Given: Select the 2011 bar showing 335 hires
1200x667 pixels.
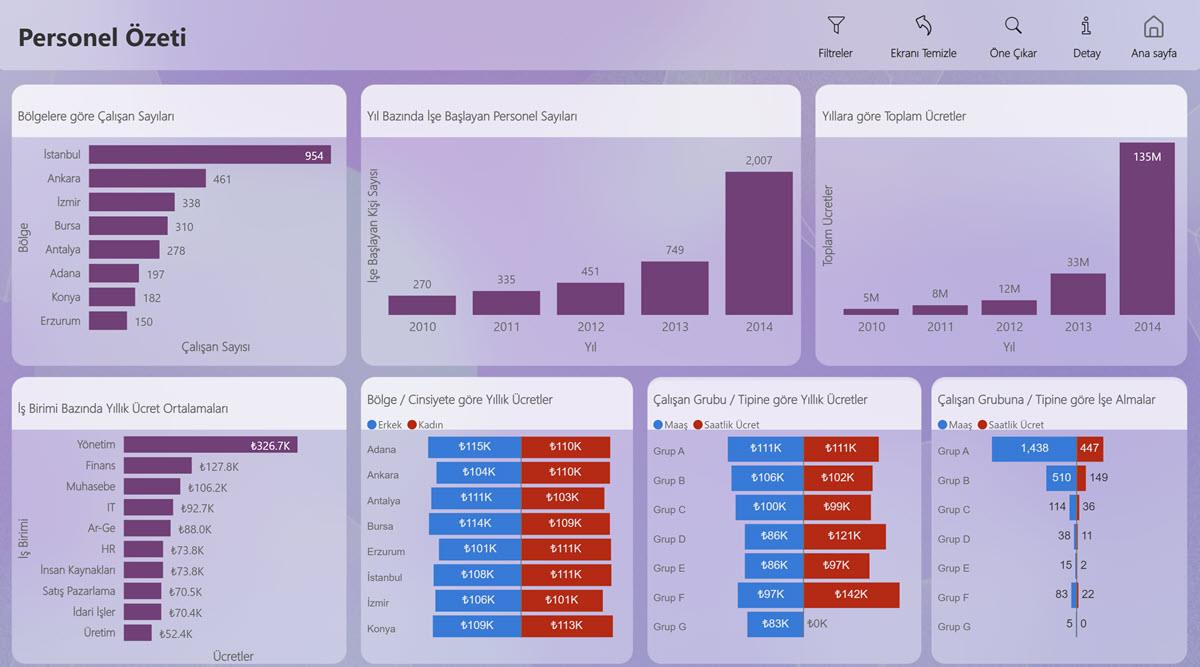Looking at the screenshot, I should pos(506,303).
